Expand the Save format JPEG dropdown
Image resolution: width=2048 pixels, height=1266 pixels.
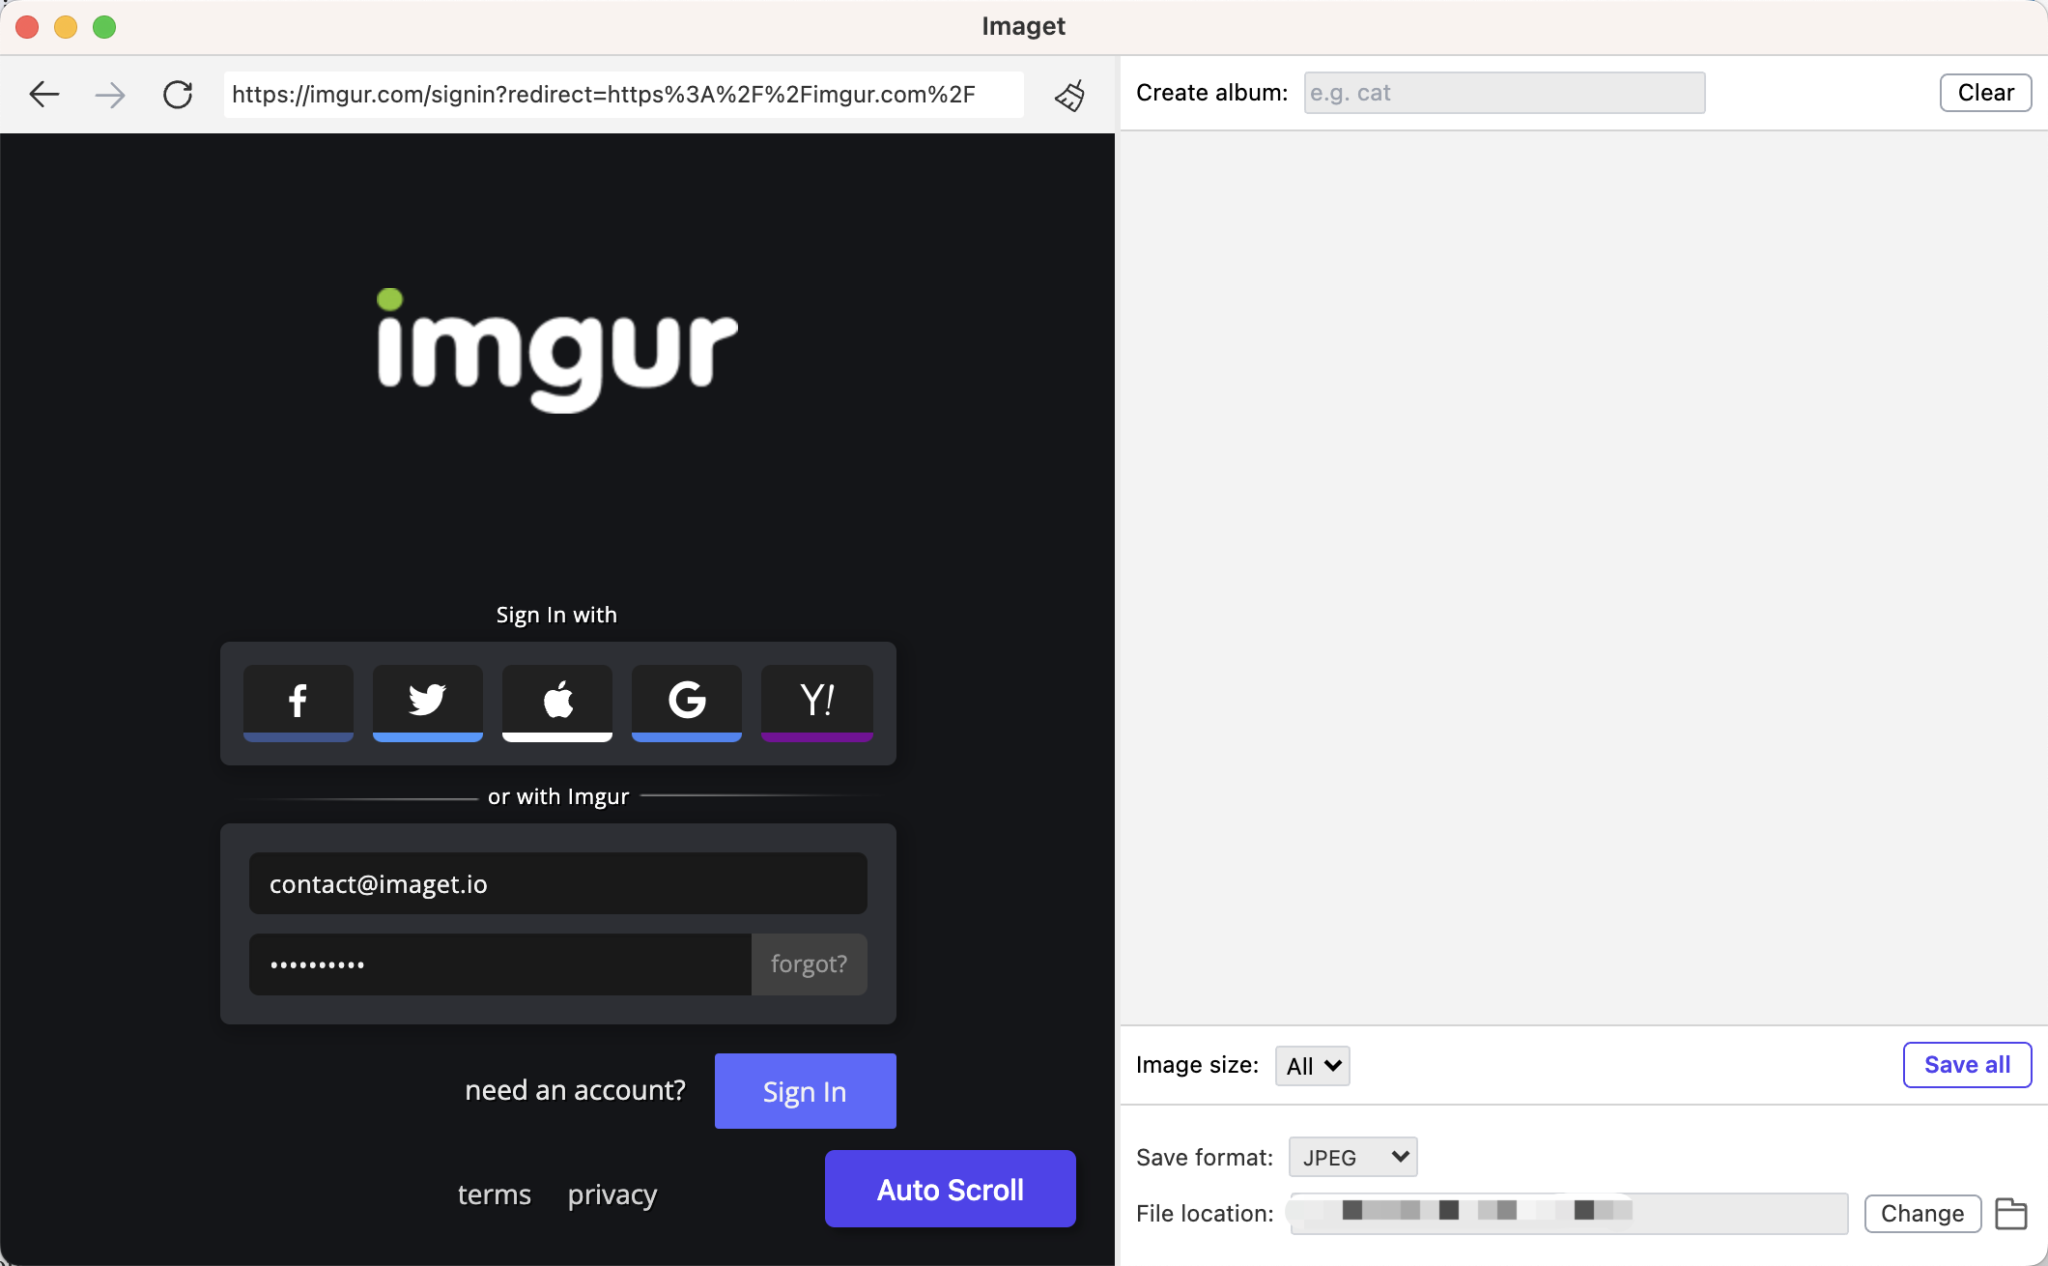point(1352,1157)
